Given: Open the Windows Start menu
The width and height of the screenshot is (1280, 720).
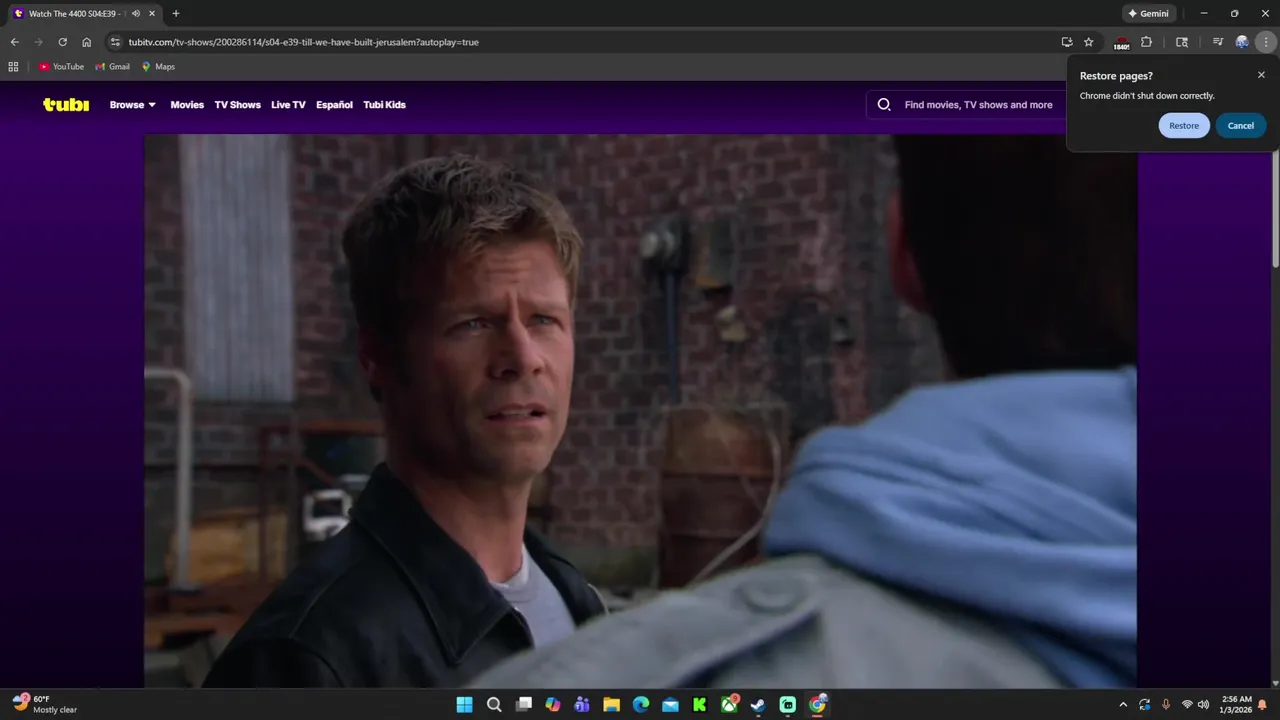Looking at the screenshot, I should click(464, 705).
